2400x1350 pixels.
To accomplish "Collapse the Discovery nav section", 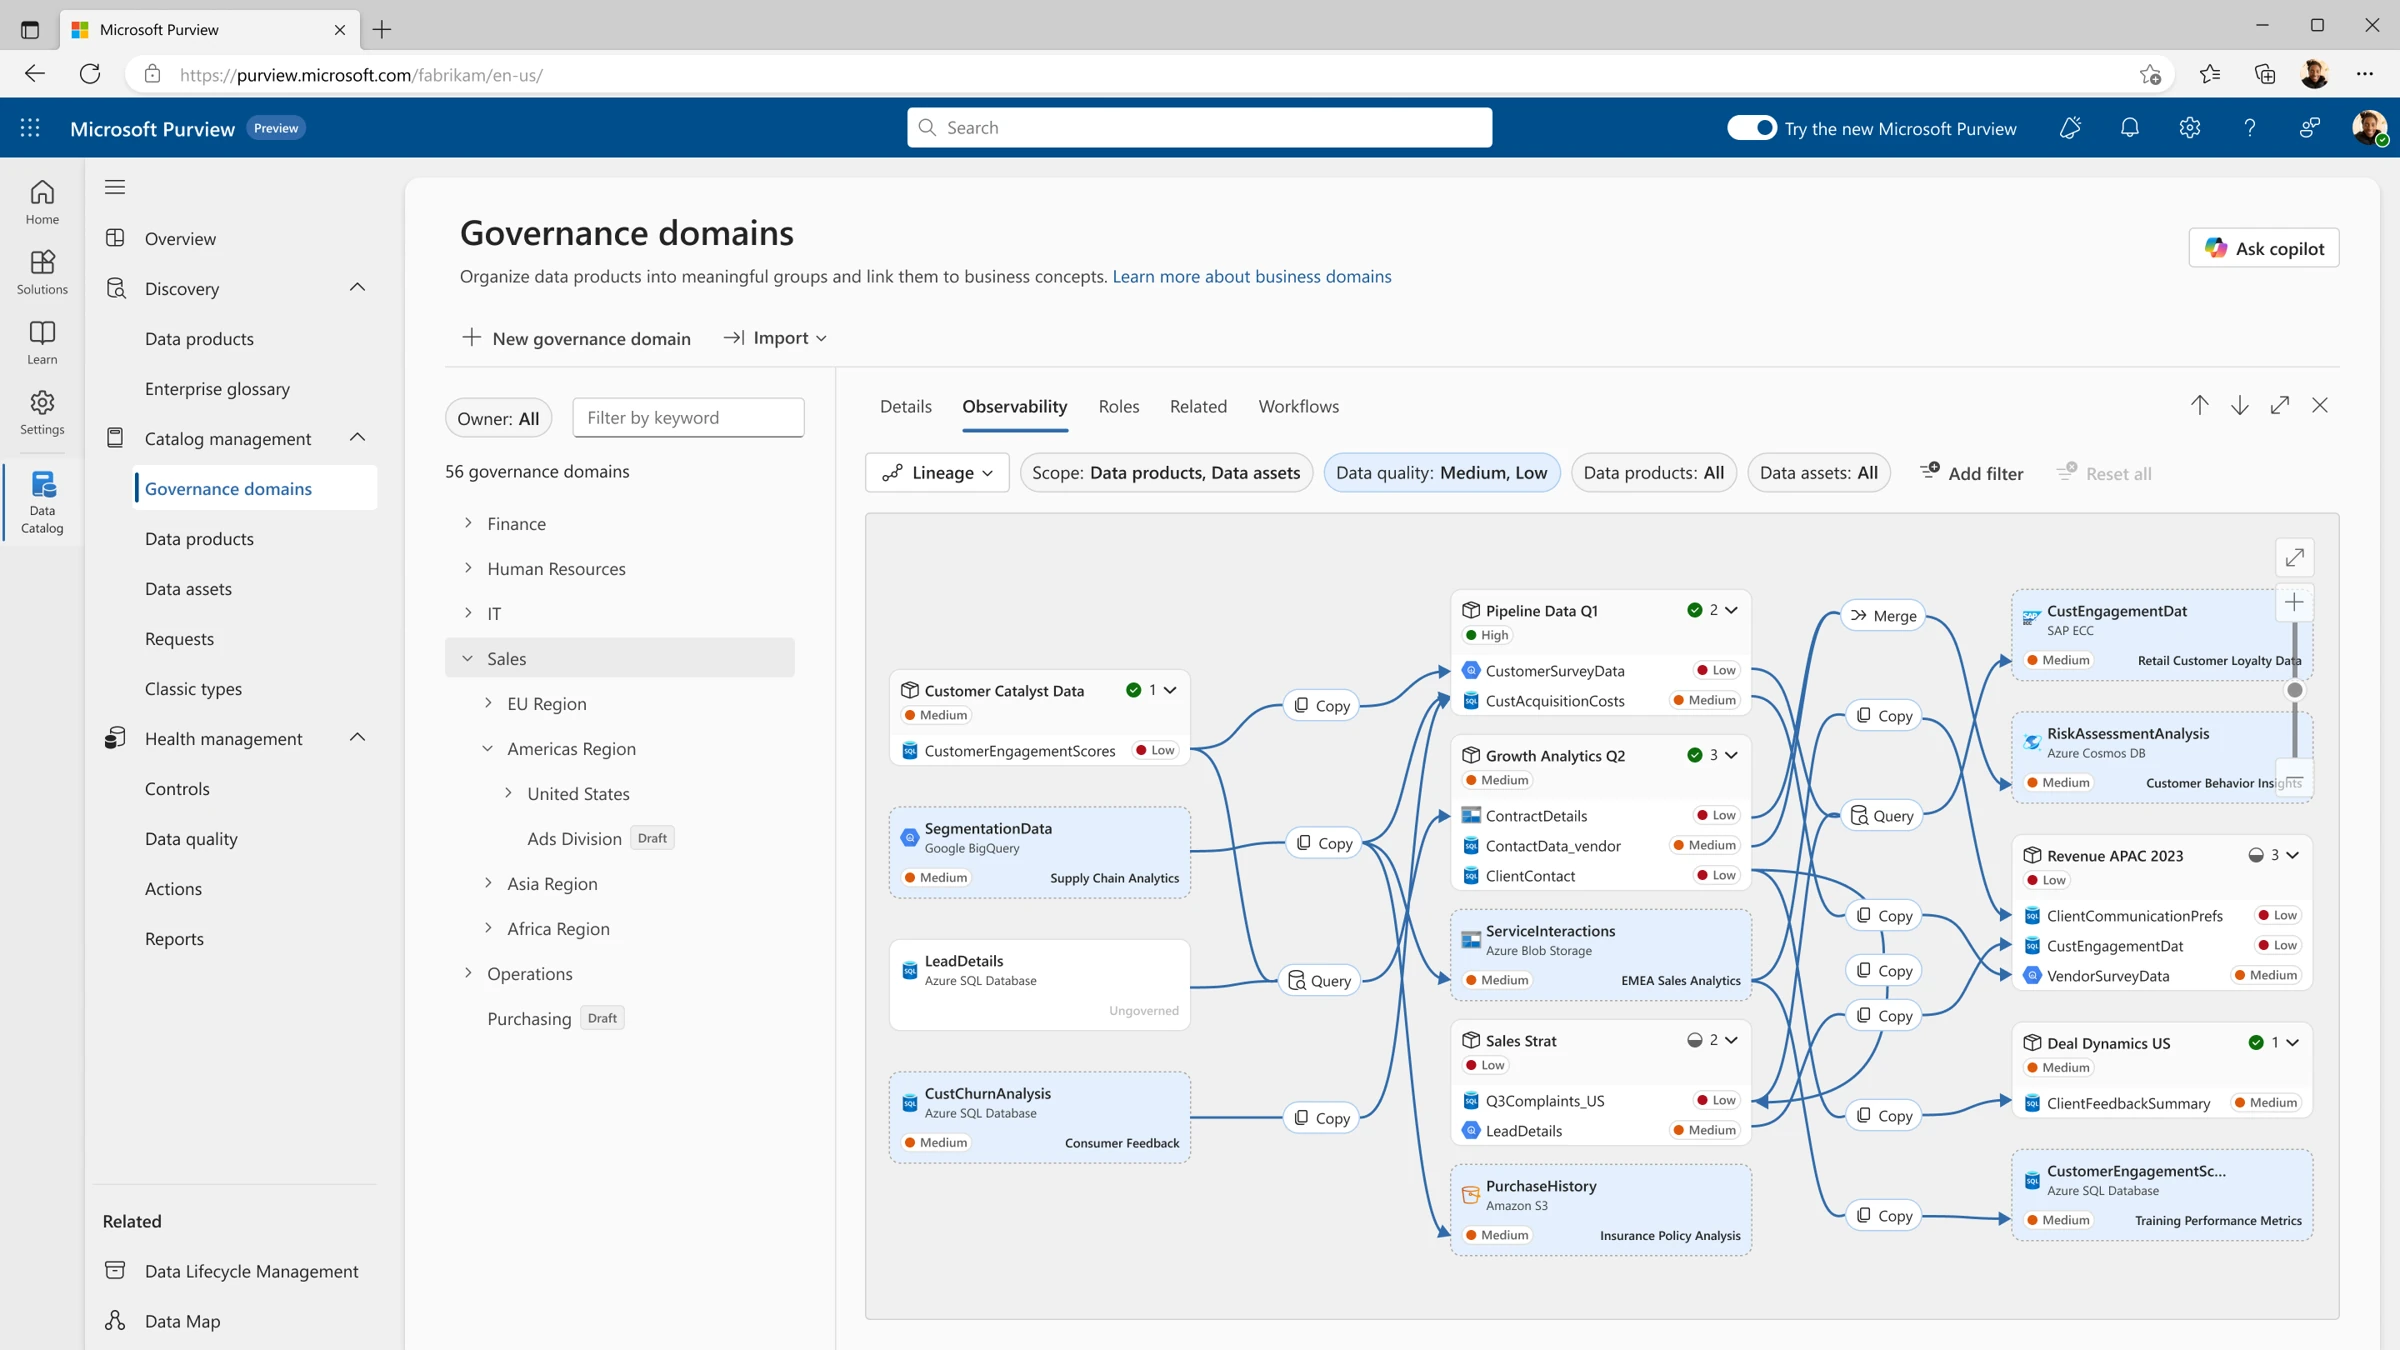I will [x=357, y=288].
